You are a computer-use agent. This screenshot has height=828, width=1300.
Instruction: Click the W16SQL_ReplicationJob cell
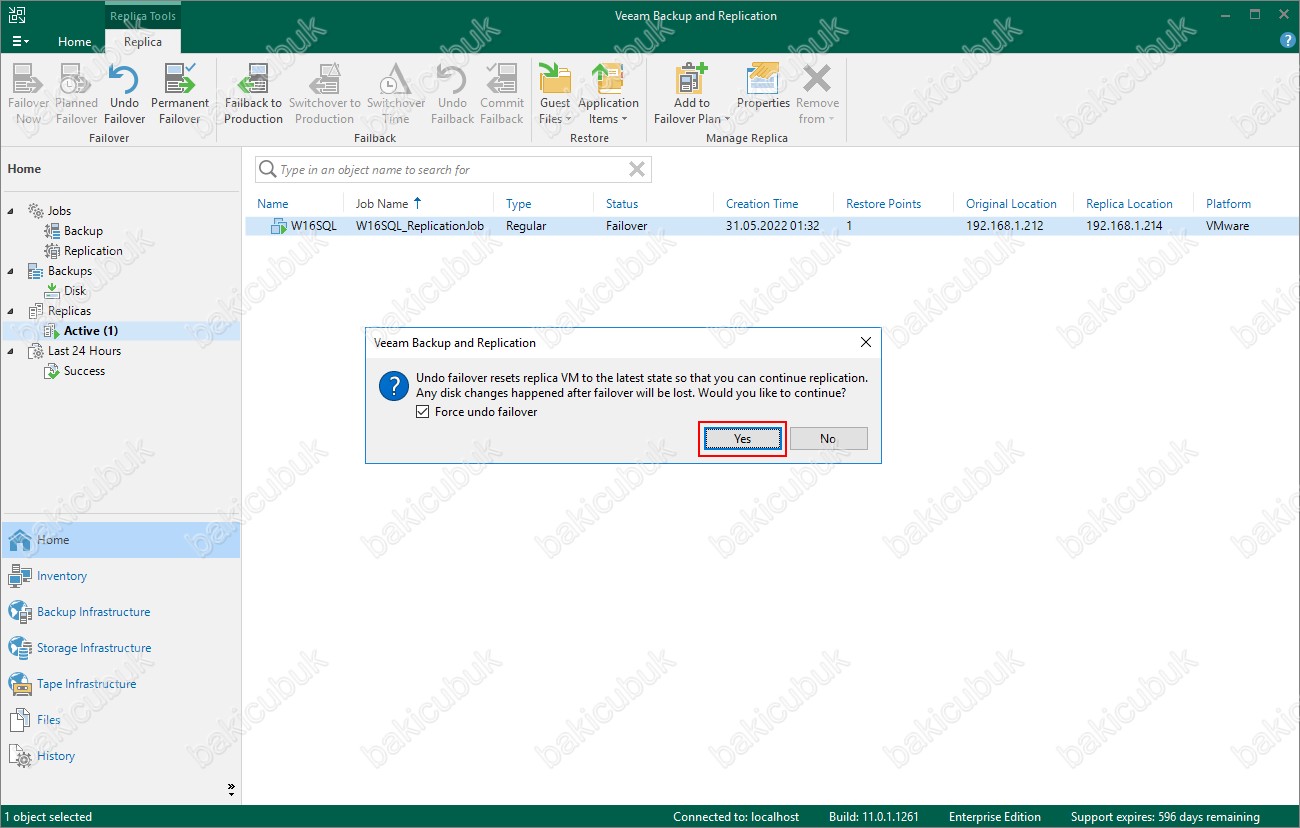[420, 226]
